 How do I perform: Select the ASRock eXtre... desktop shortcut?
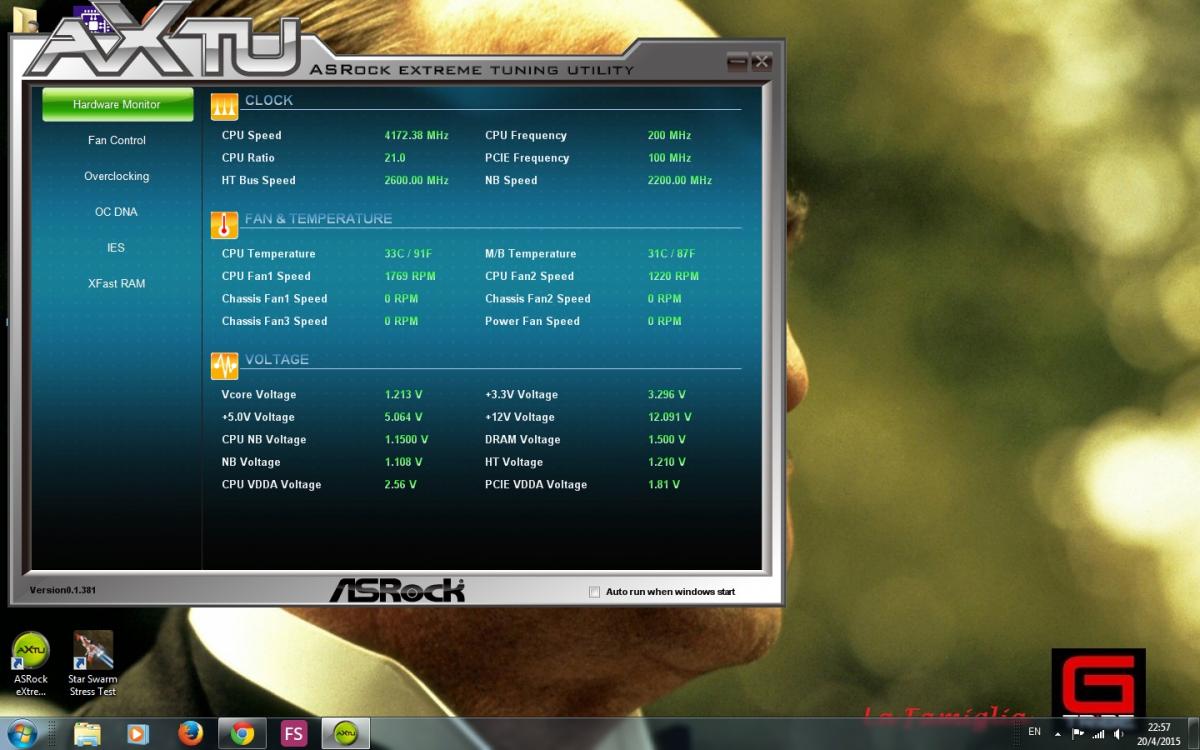coord(31,664)
